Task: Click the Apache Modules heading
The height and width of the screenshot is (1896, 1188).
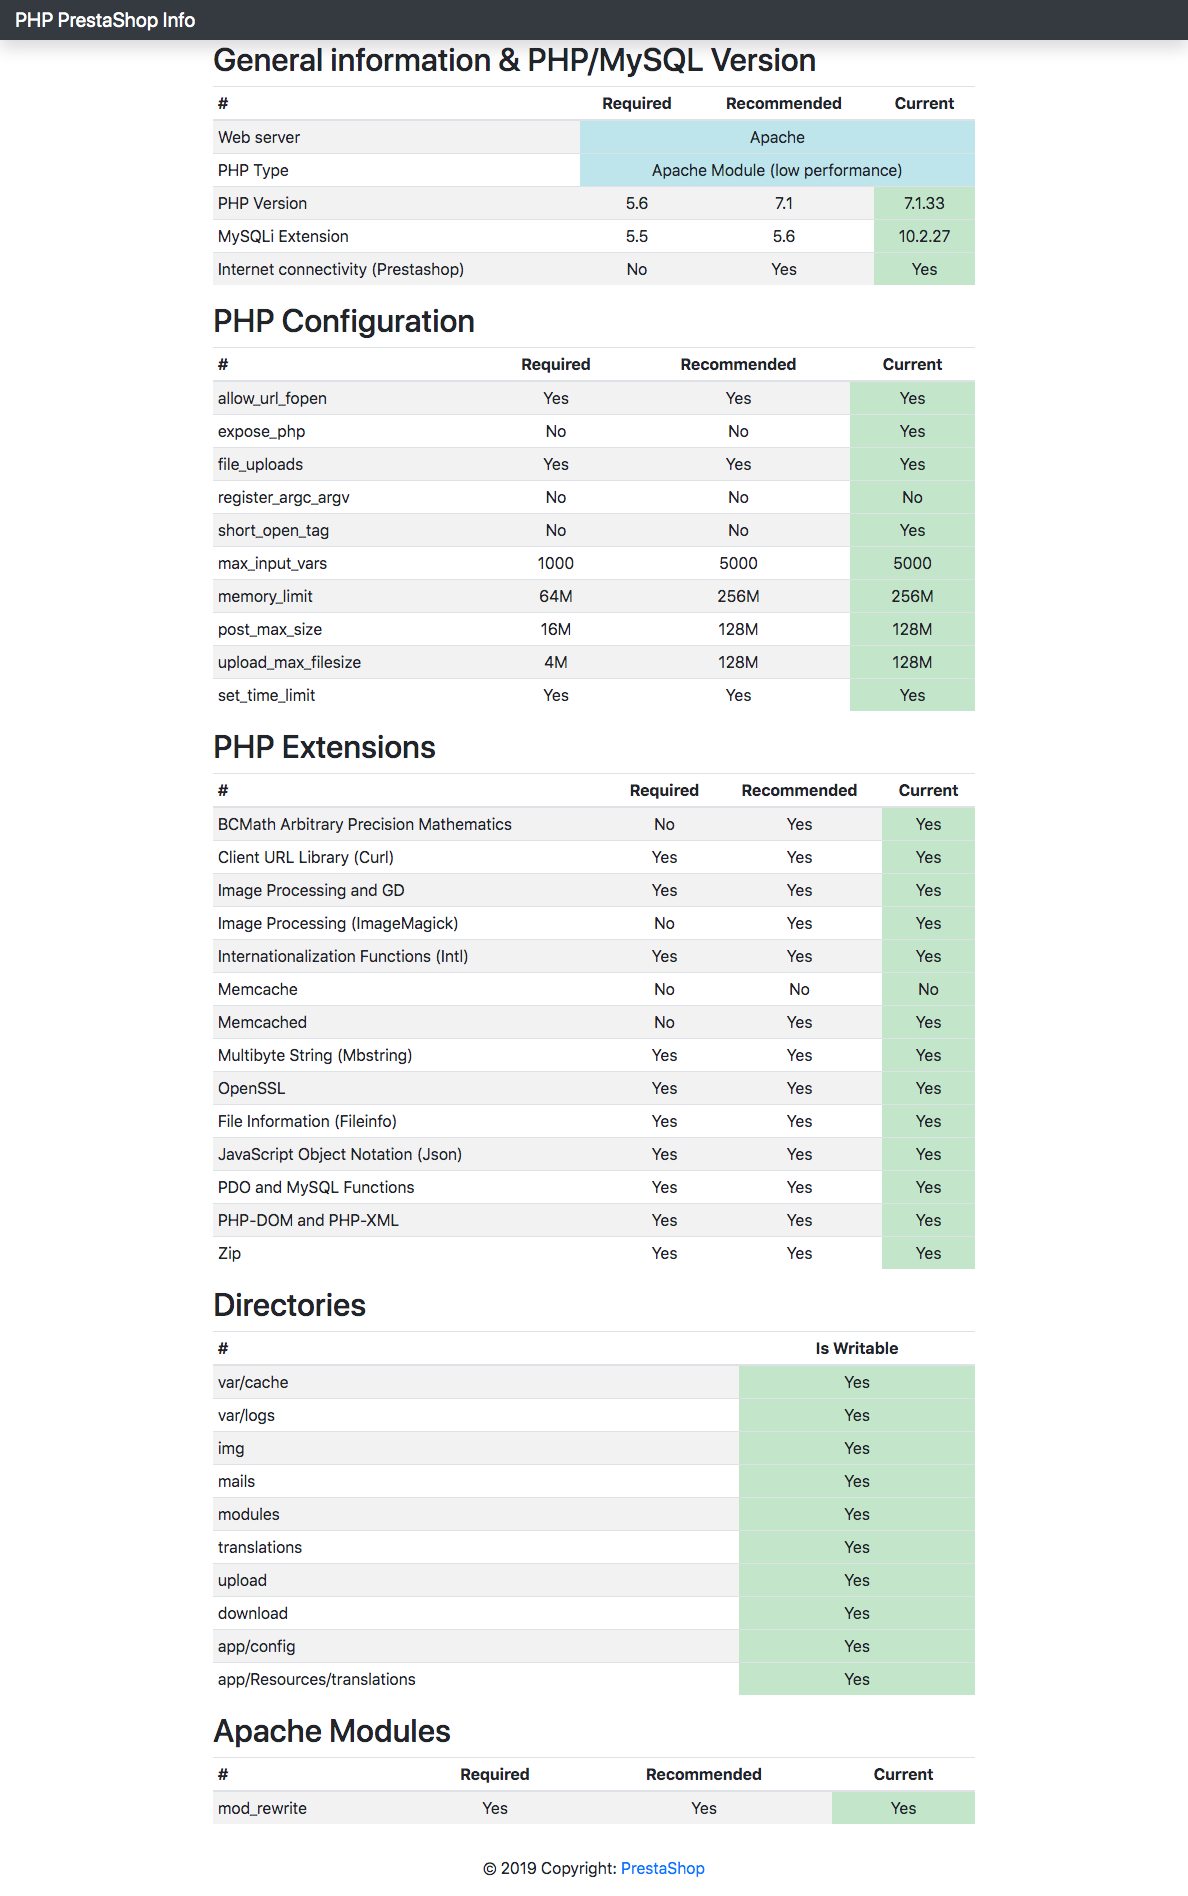Action: [x=332, y=1732]
